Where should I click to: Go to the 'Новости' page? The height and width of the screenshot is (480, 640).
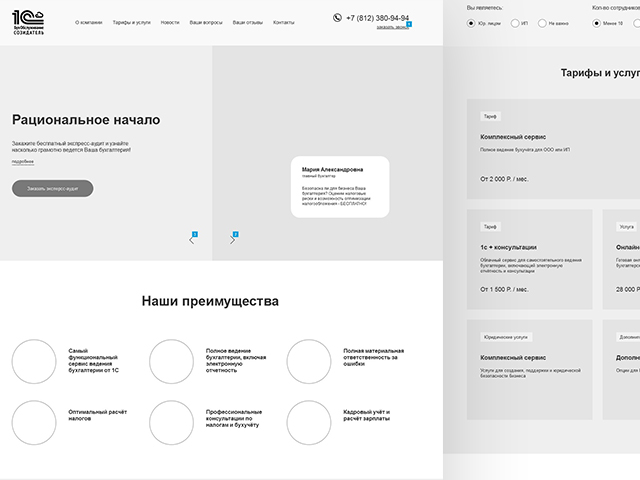(170, 22)
